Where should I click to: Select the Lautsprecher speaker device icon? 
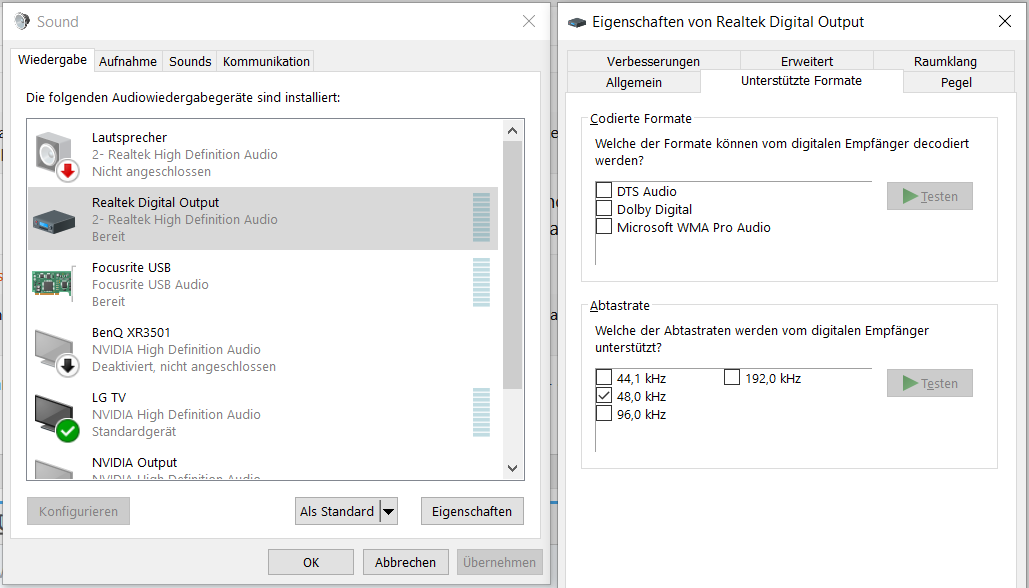pos(53,153)
